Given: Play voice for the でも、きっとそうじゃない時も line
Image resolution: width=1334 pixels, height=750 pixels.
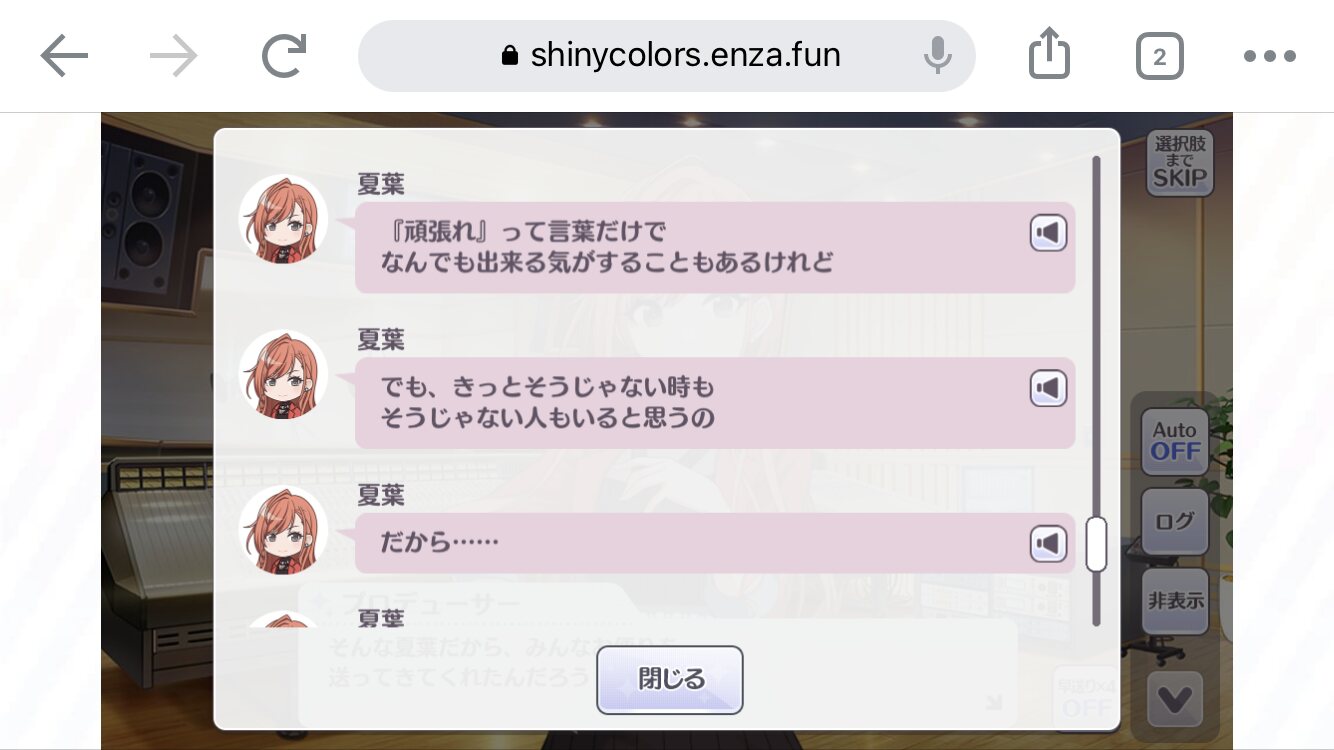Looking at the screenshot, I should 1049,388.
